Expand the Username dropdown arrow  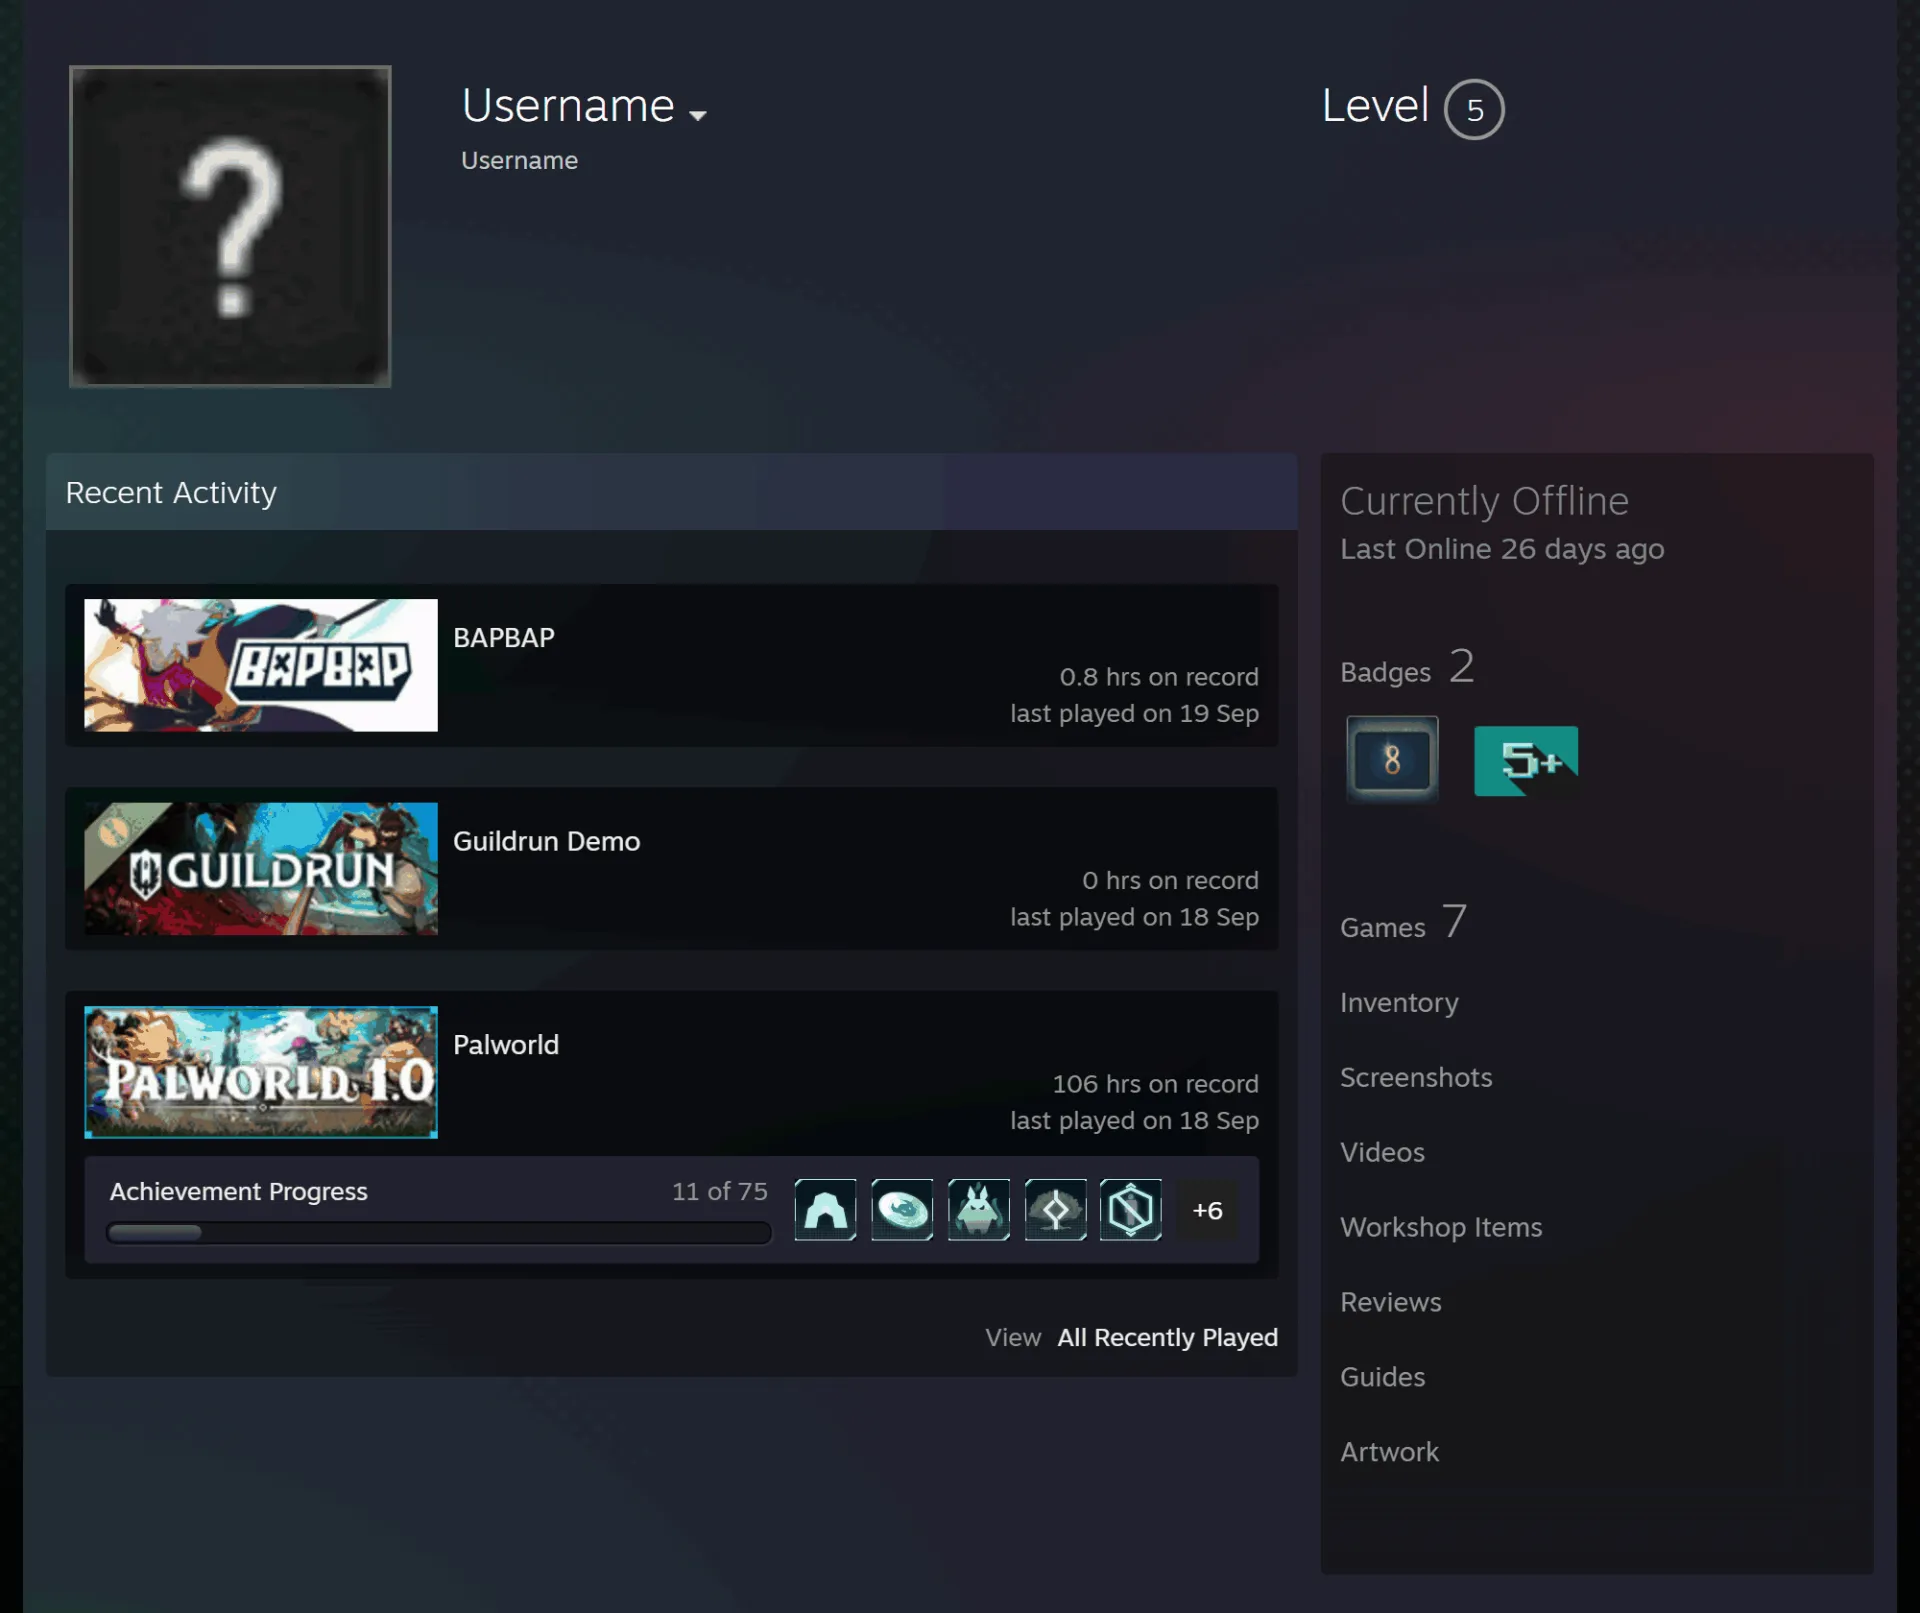698,115
